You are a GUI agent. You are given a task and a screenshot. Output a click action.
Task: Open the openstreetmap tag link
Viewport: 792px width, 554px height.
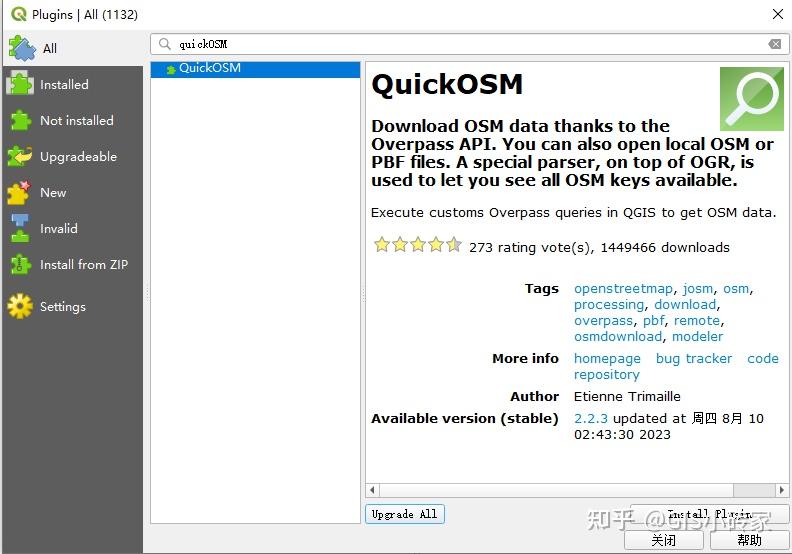(623, 288)
